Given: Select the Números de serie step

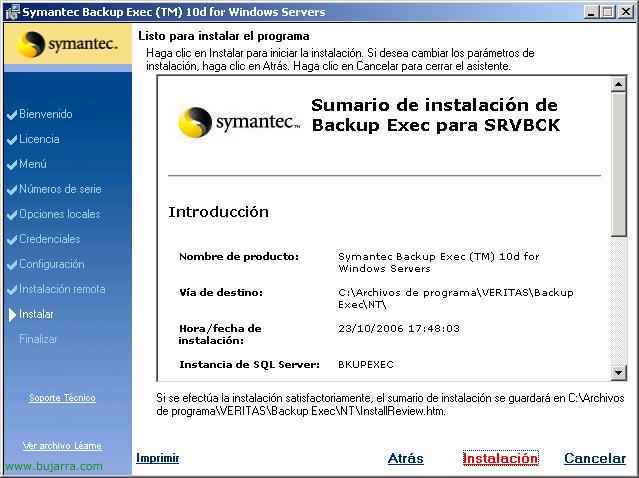Looking at the screenshot, I should pyautogui.click(x=60, y=189).
